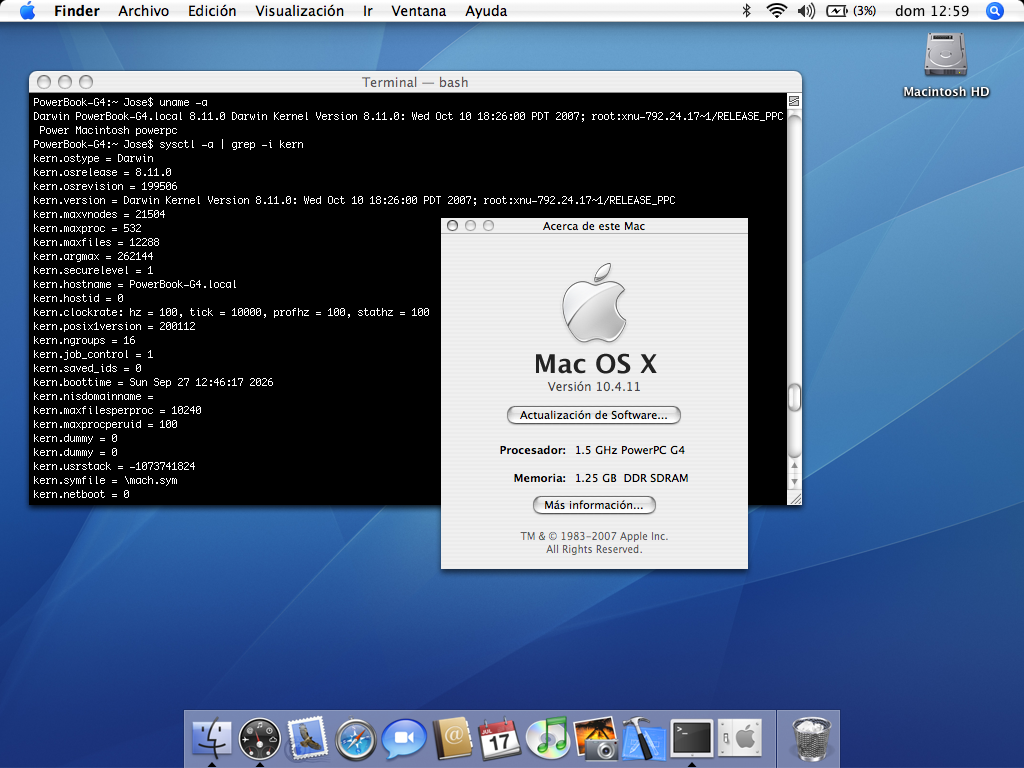Screen dimensions: 1024x768
Task: Click the Terminal icon in the Dock
Action: click(692, 739)
